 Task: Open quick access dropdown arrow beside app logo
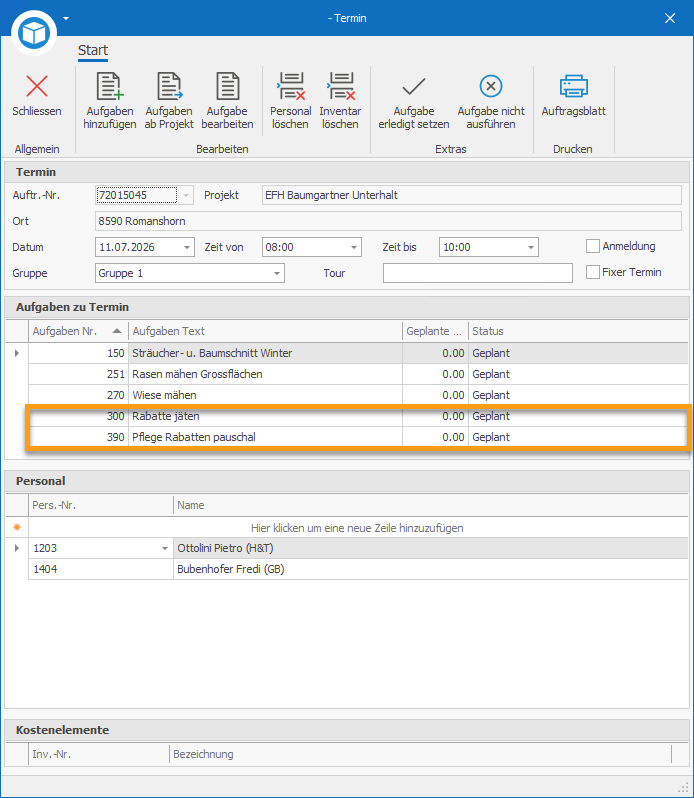click(x=66, y=18)
